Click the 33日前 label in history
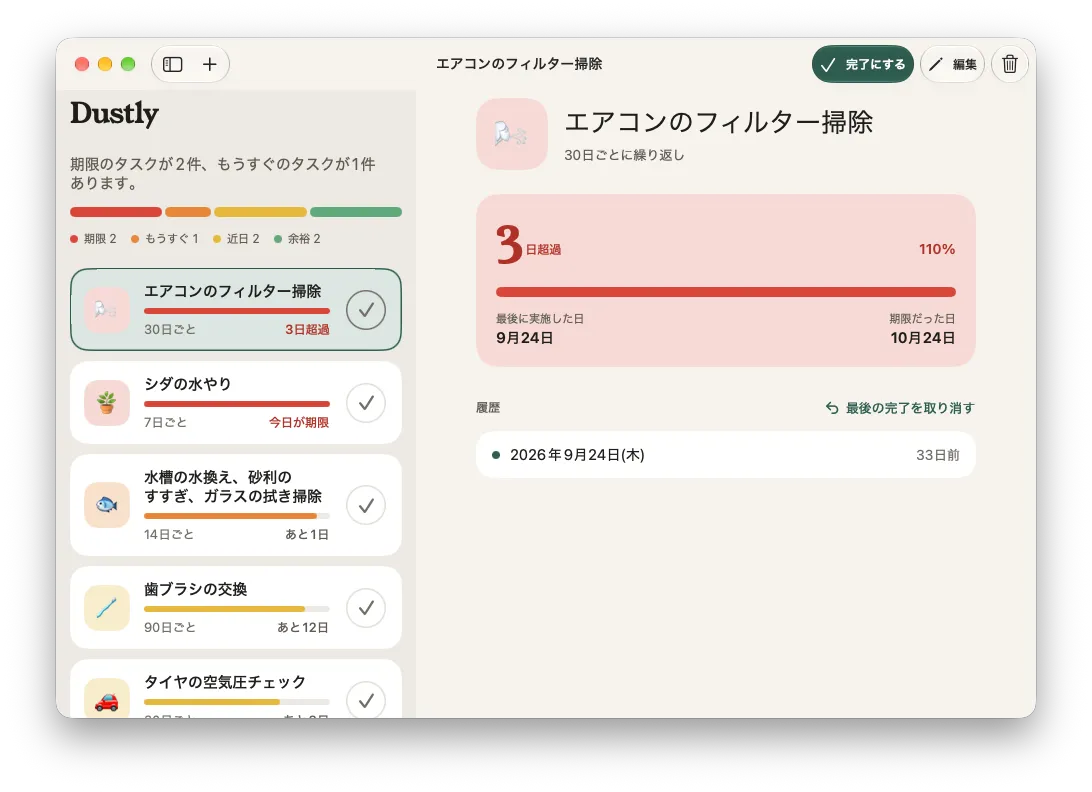Viewport: 1092px width, 792px height. click(x=937, y=455)
